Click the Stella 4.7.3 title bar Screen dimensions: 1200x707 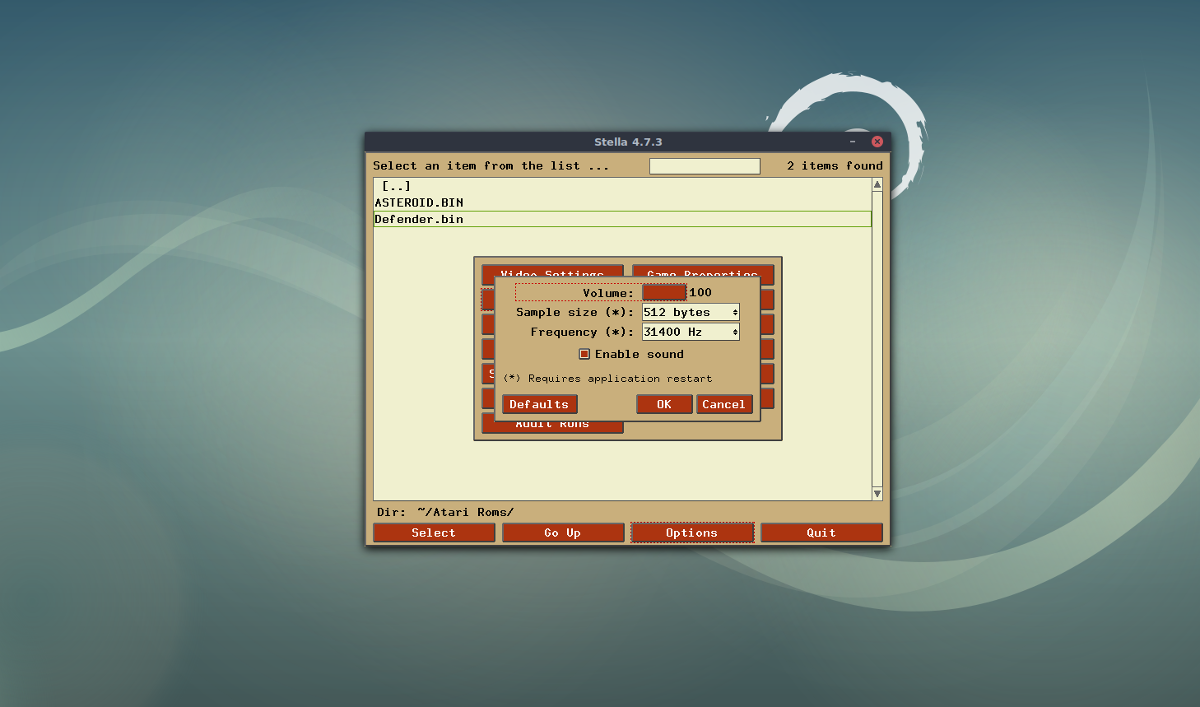pyautogui.click(x=628, y=142)
